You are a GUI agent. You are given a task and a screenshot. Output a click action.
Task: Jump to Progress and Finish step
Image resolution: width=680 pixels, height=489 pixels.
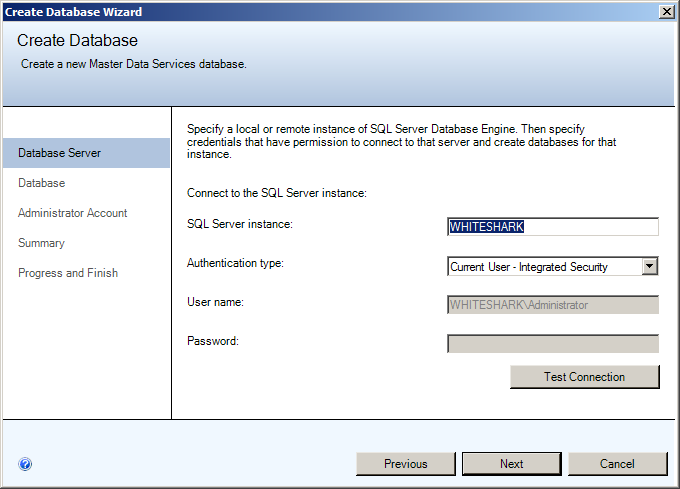(67, 273)
